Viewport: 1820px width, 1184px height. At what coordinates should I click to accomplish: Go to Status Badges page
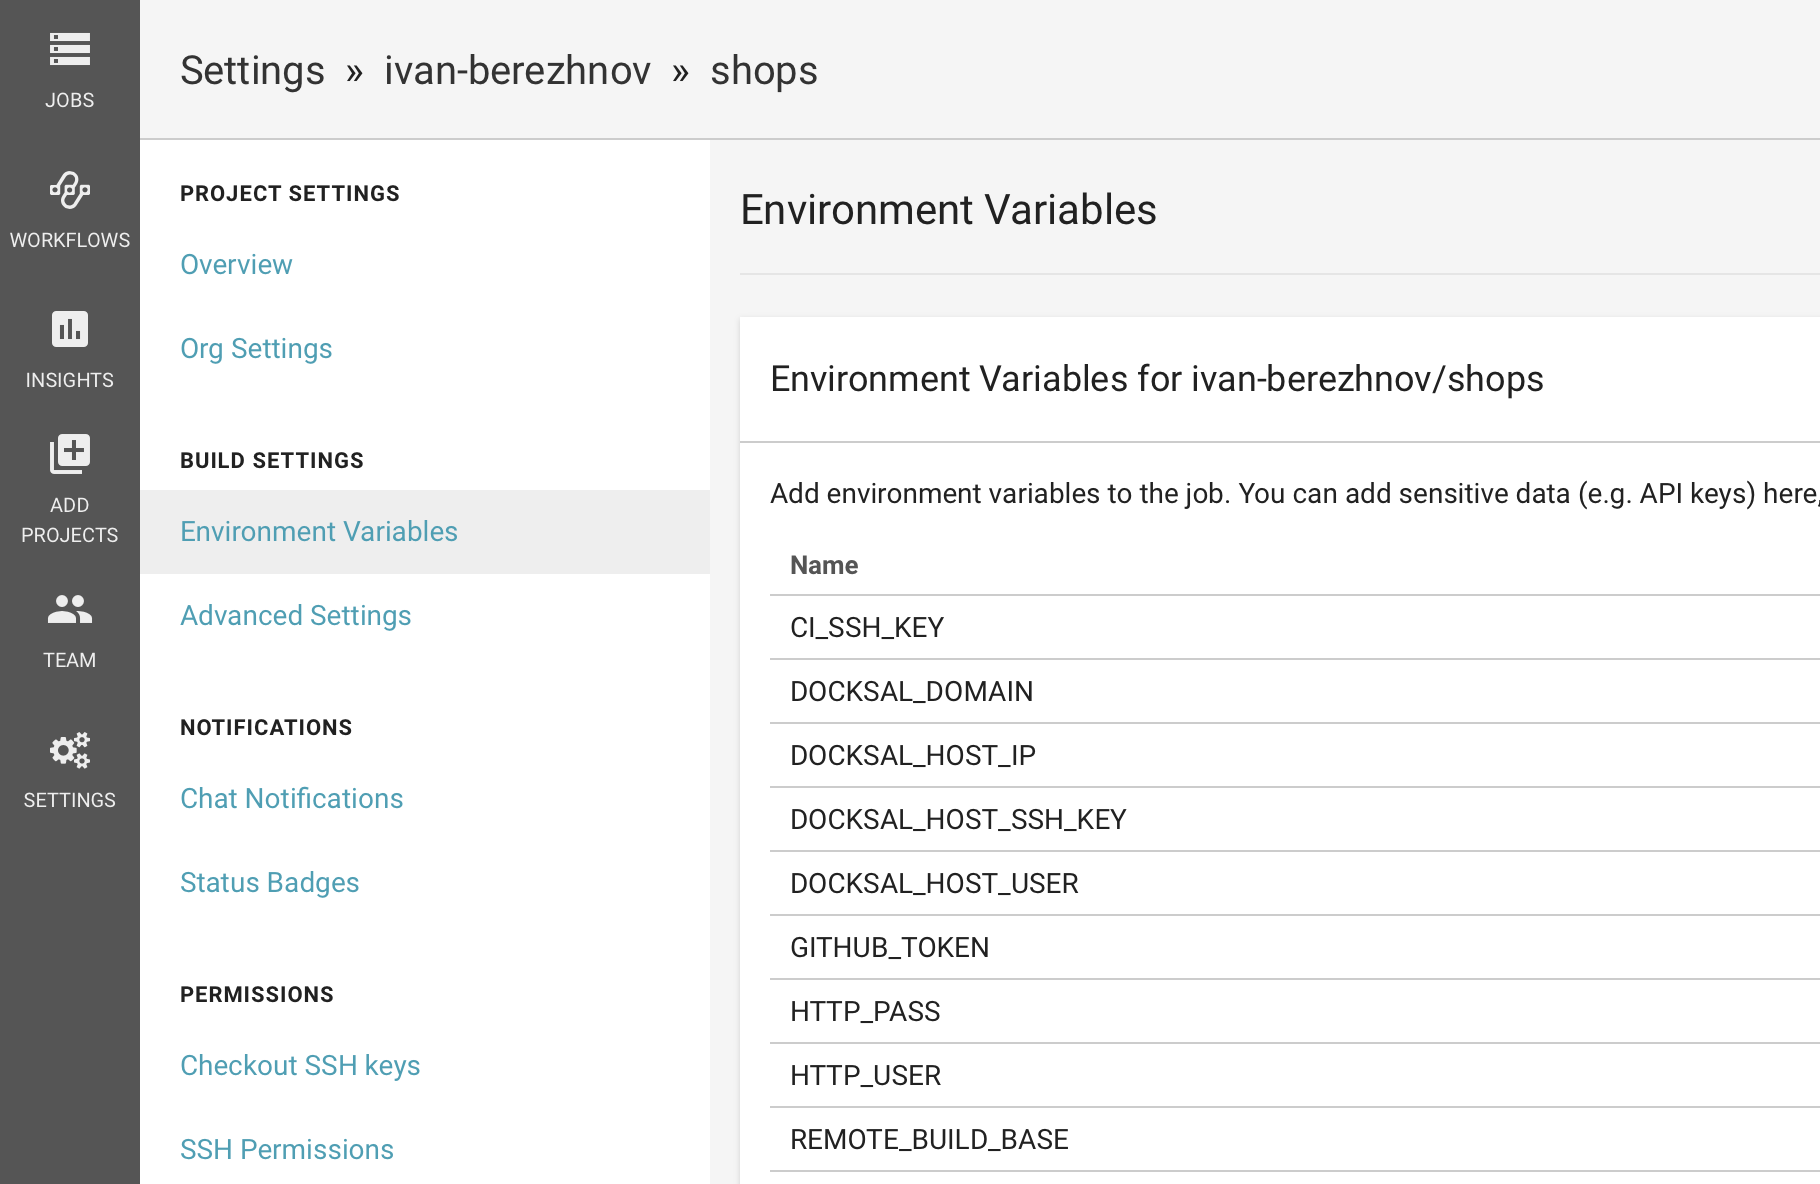270,882
